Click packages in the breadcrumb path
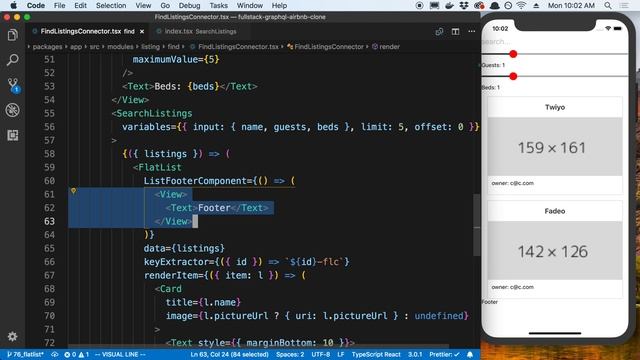This screenshot has width=640, height=360. pyautogui.click(x=47, y=47)
